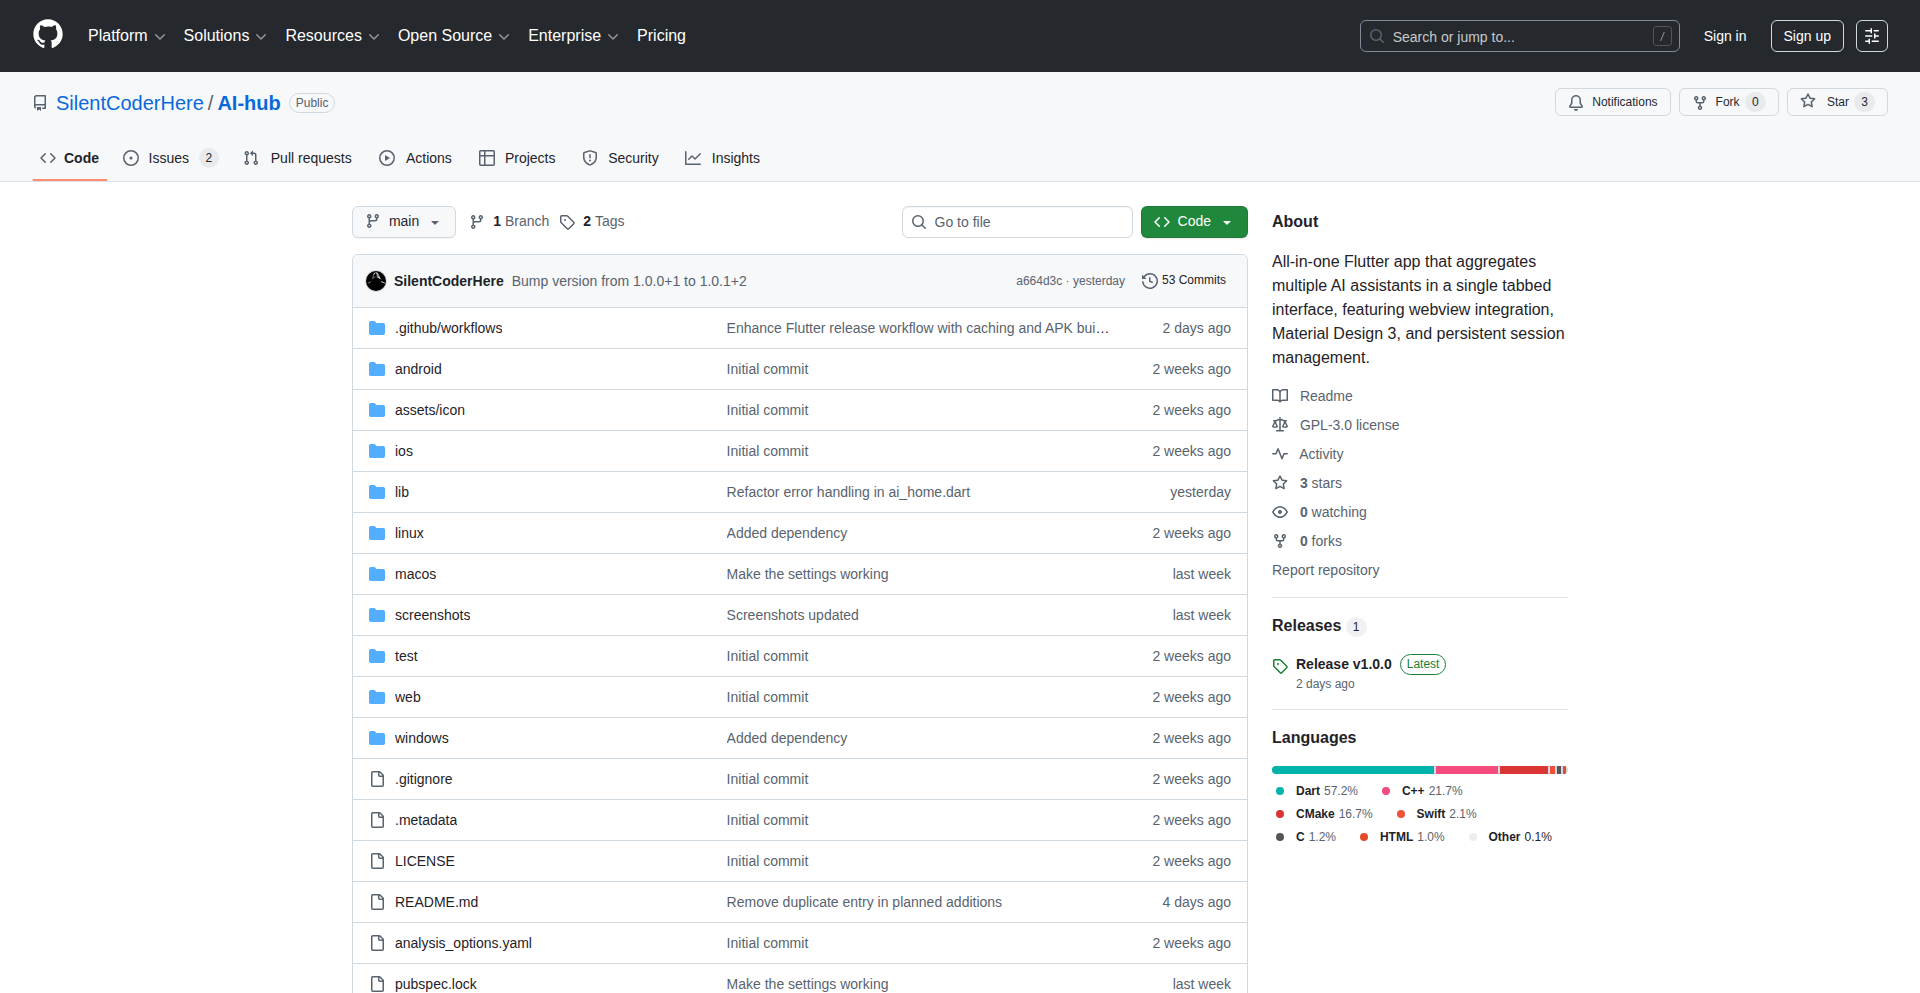Open the 2 Tags link
The image size is (1920, 993).
592,222
